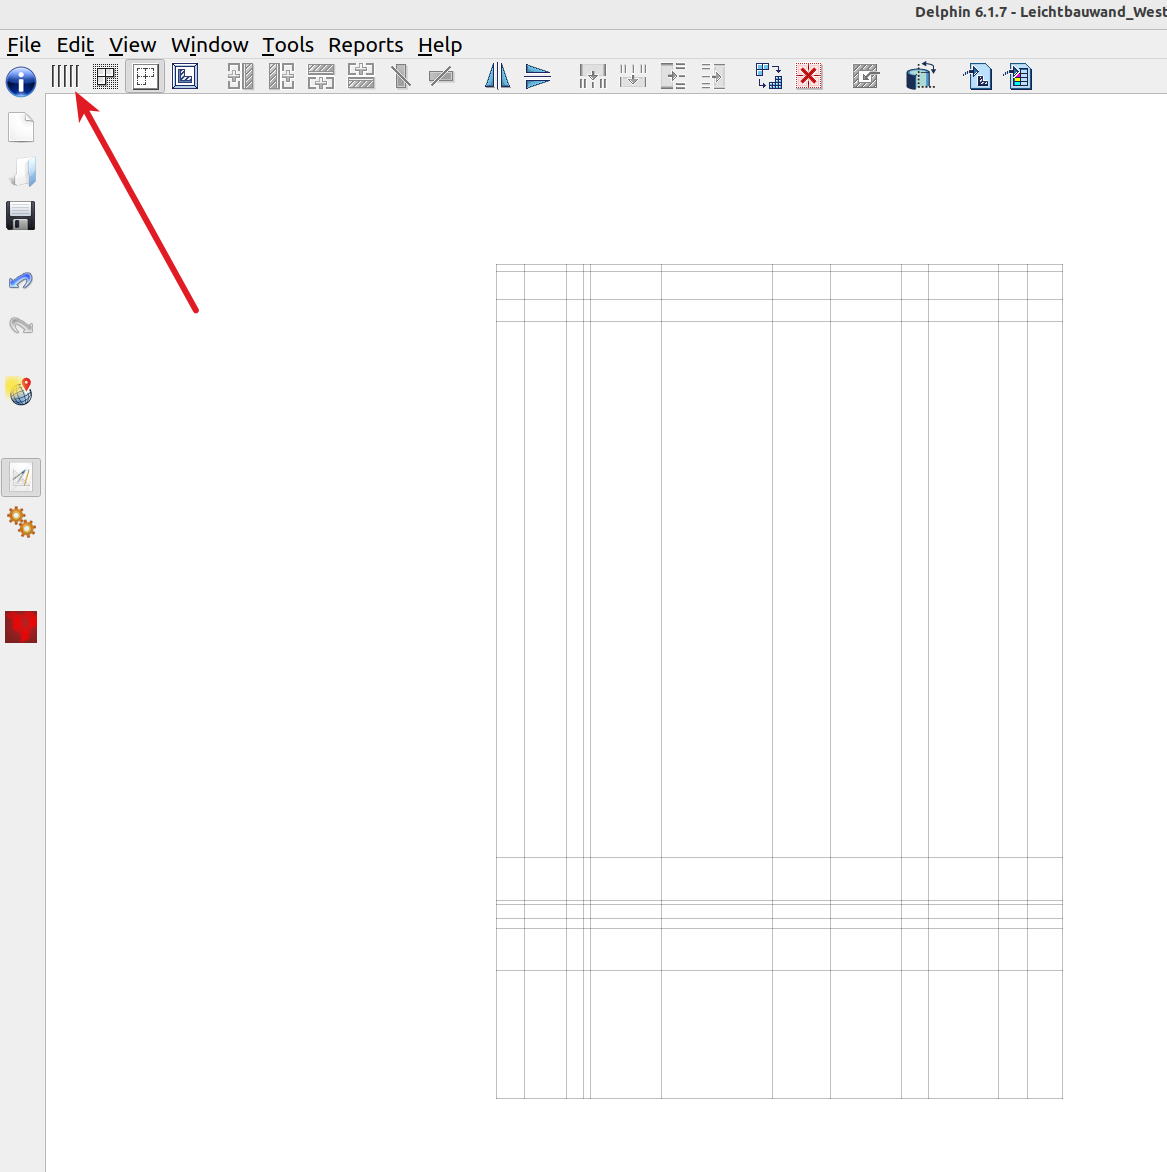Viewport: 1167px width, 1172px height.
Task: Click the hatched assign-material arrow icon
Action: click(865, 76)
